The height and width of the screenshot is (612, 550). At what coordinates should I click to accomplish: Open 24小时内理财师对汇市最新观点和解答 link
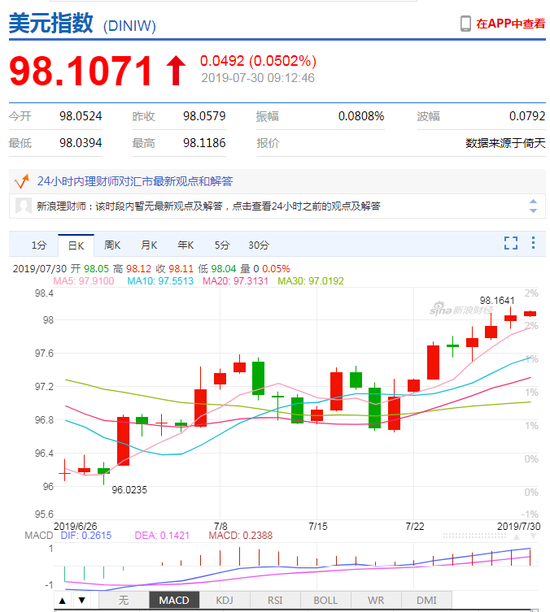pos(135,181)
